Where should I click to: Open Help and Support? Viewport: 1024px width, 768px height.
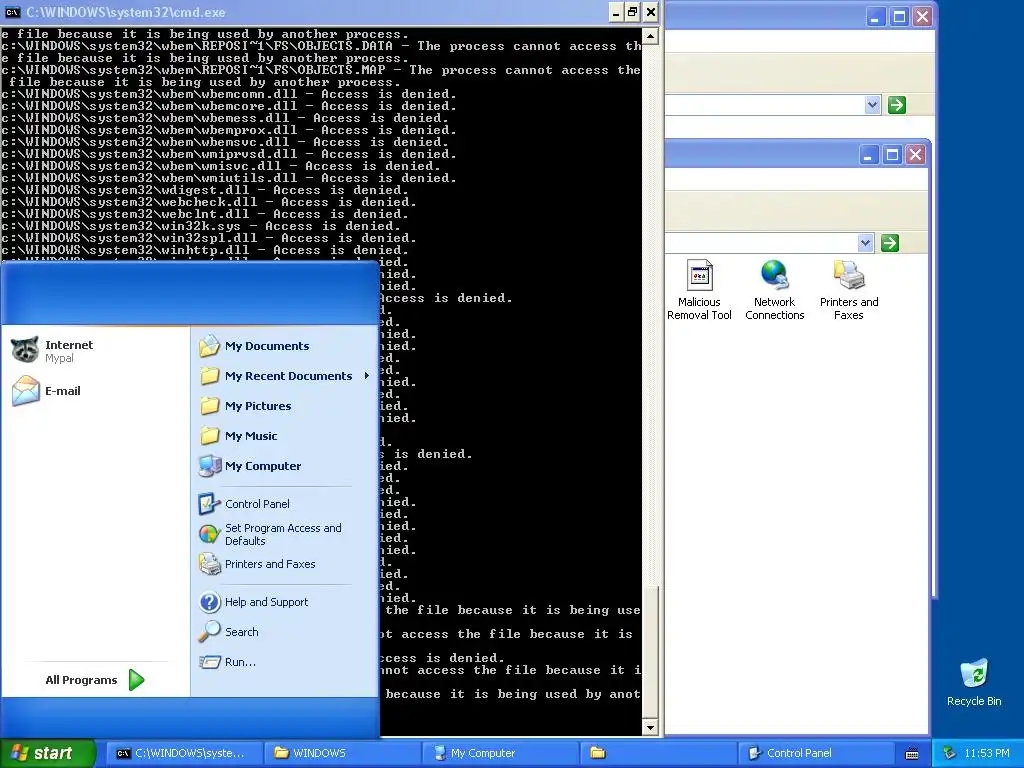tap(284, 602)
